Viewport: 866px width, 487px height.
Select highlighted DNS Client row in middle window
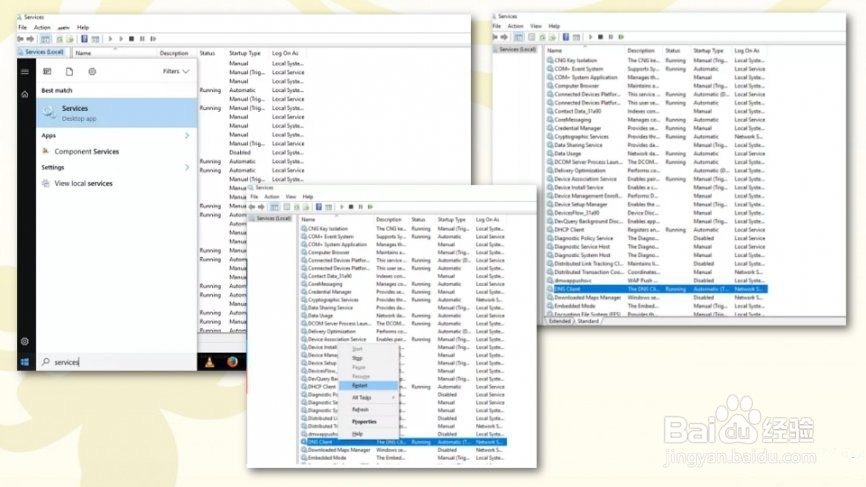pyautogui.click(x=403, y=442)
